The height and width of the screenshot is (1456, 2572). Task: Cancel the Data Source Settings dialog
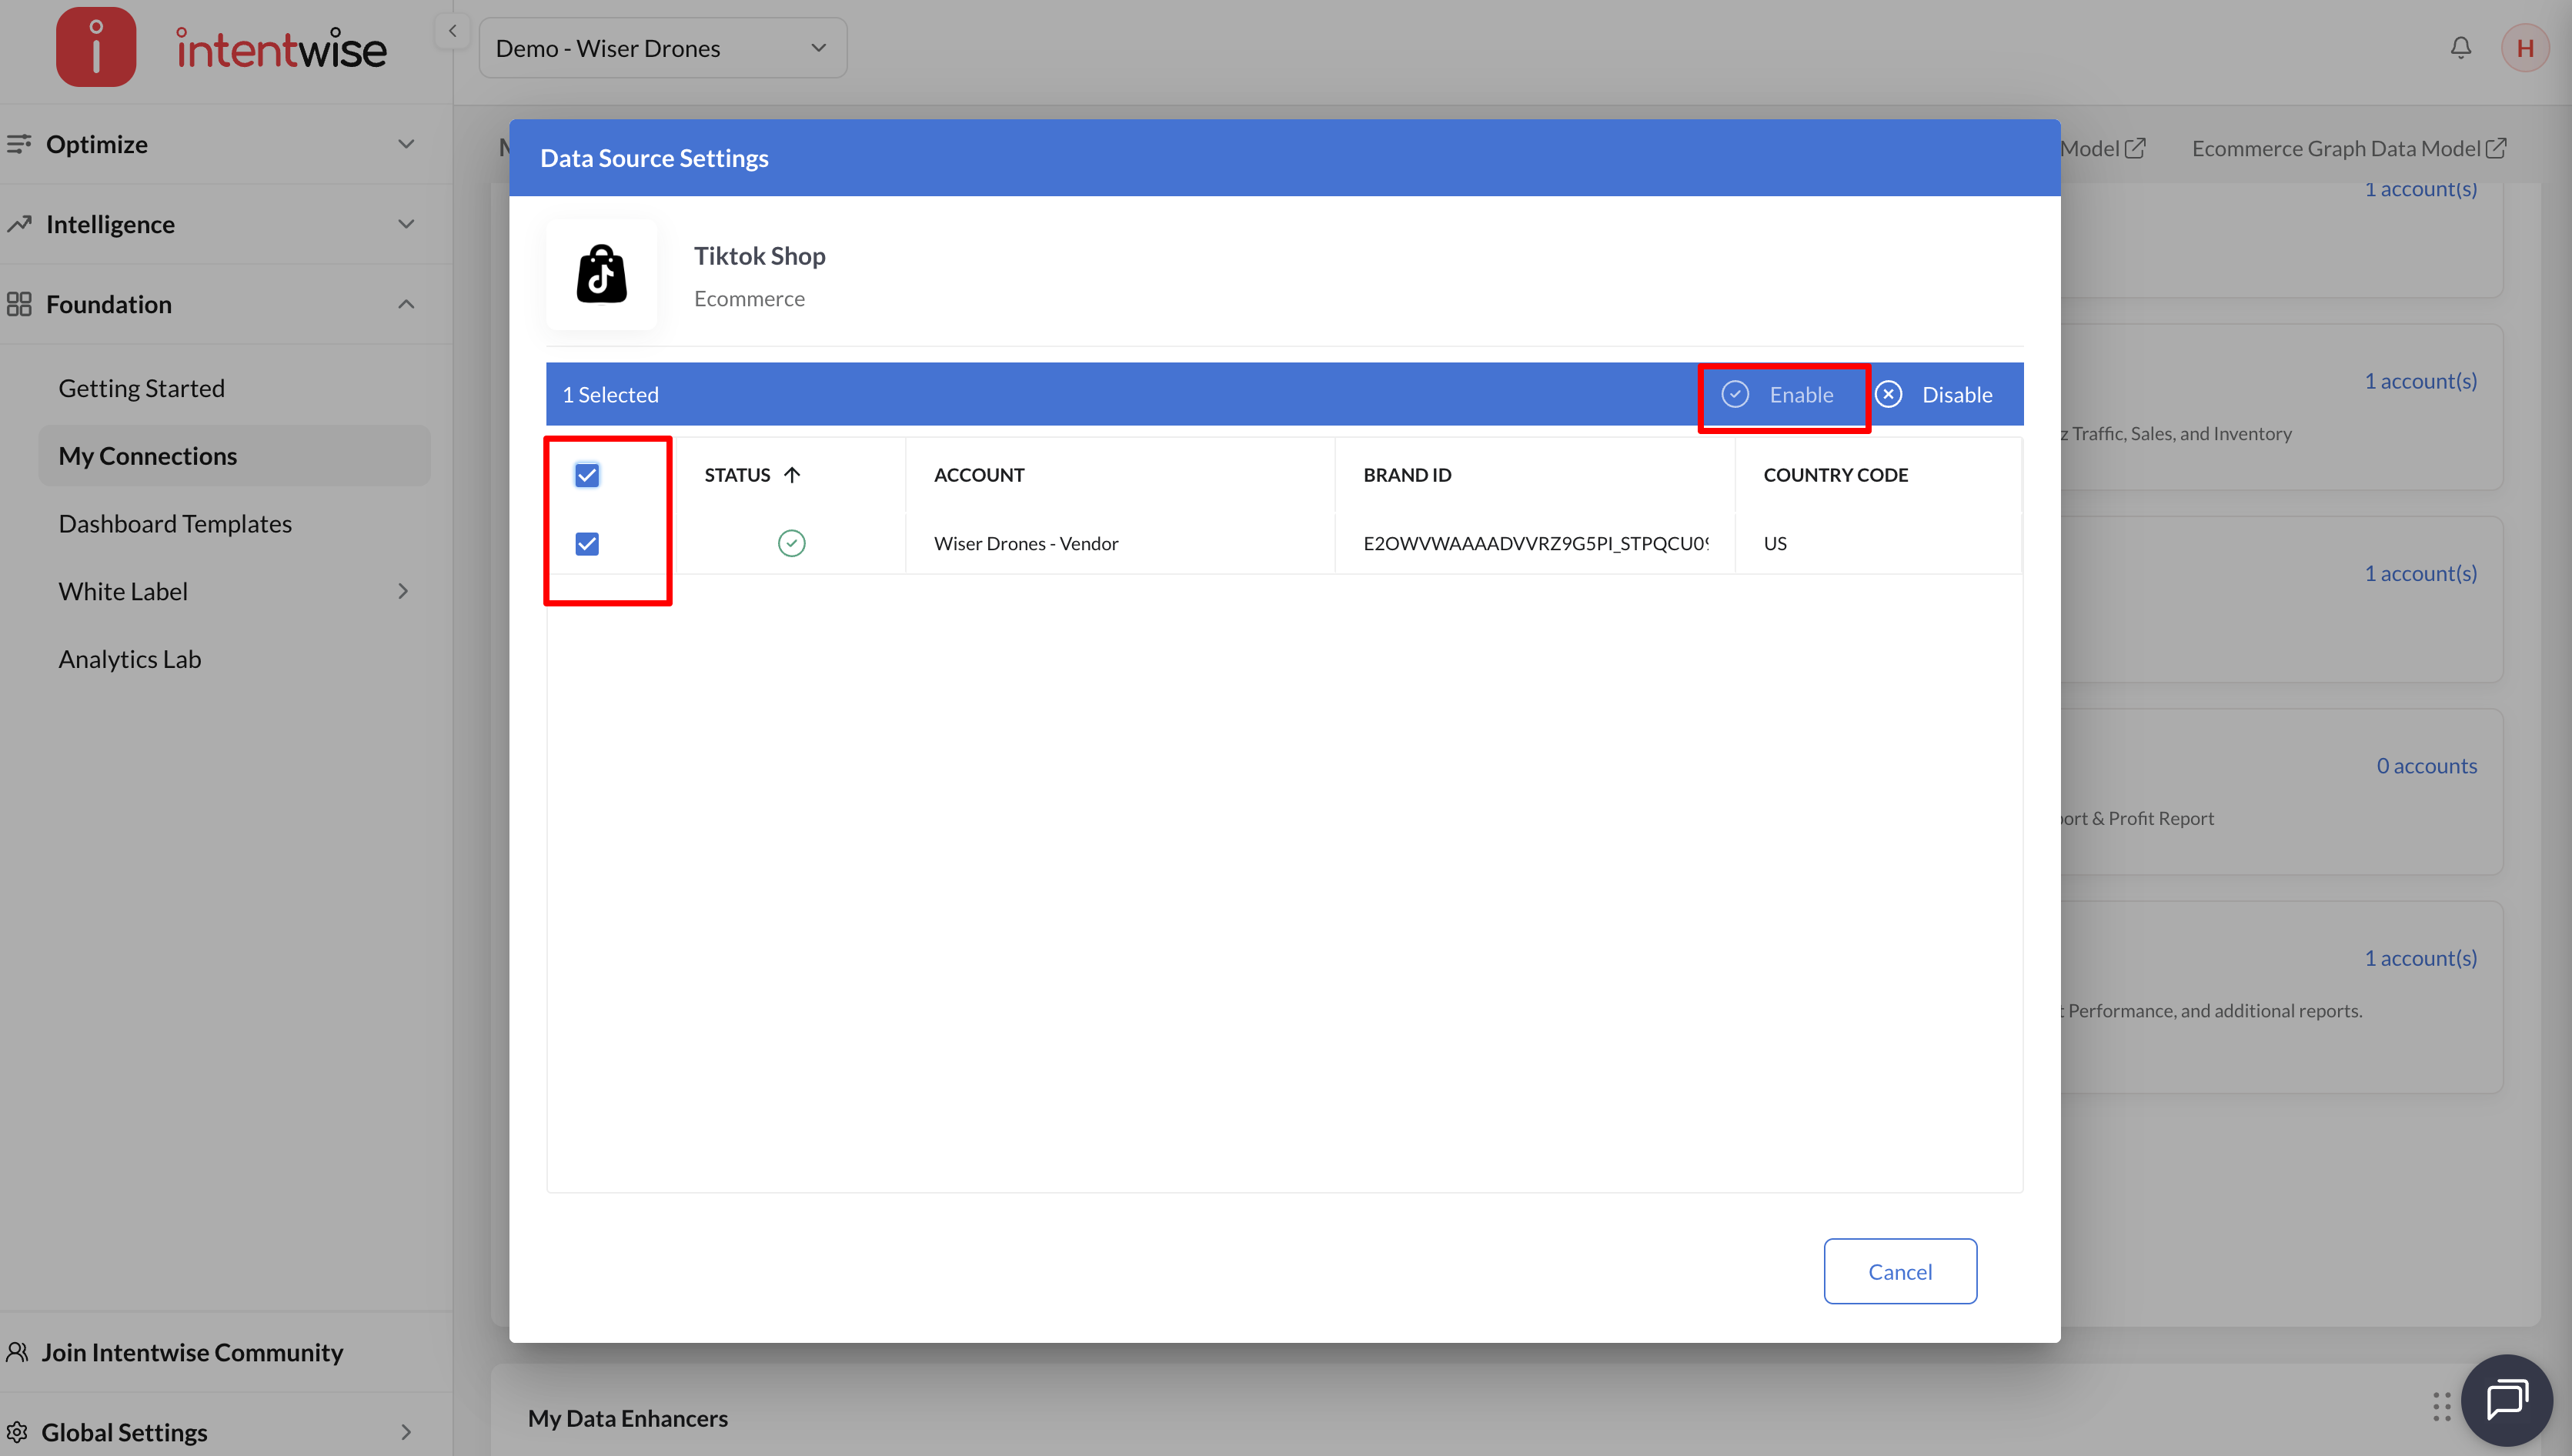(1900, 1271)
